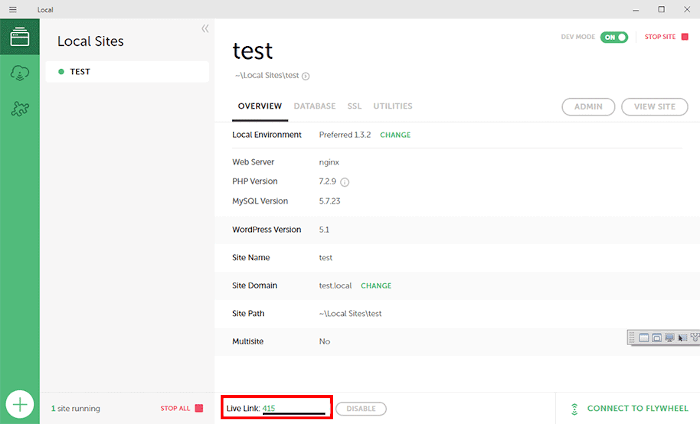Viewport: 700px width, 424px height.
Task: Open WordPress ADMIN button
Action: [x=588, y=107]
